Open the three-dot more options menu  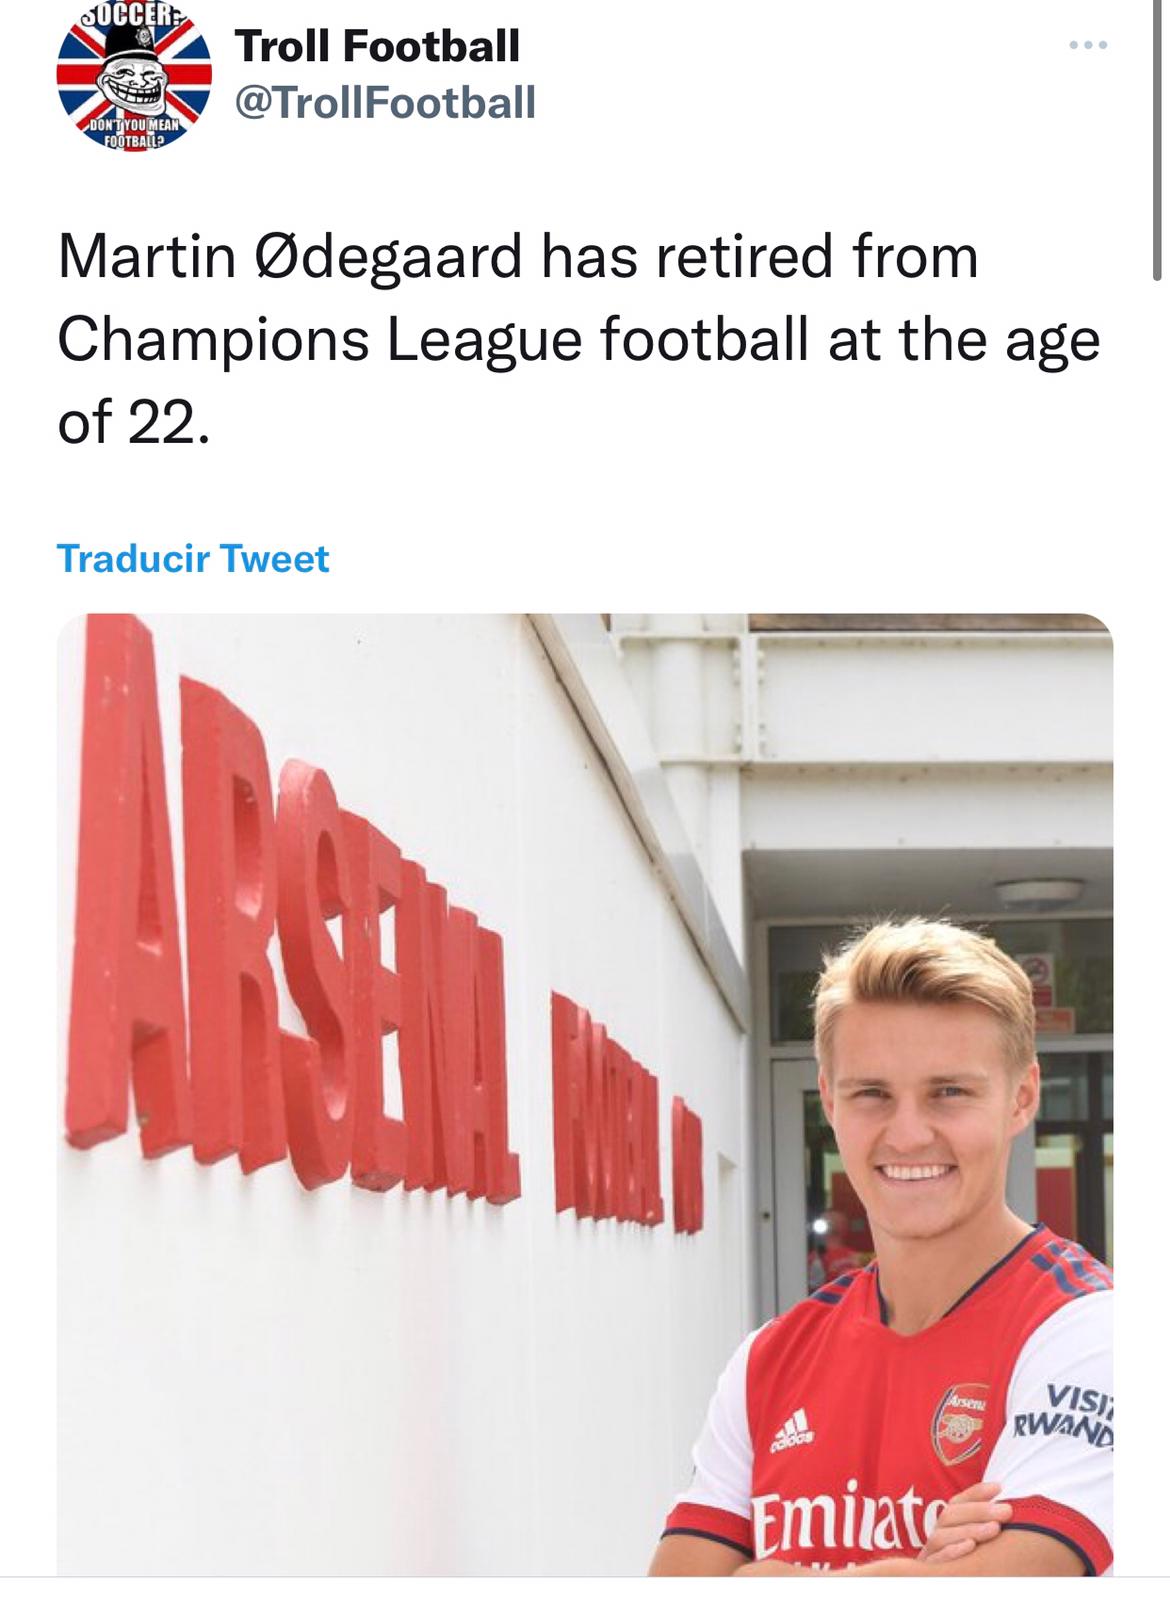coord(1087,45)
